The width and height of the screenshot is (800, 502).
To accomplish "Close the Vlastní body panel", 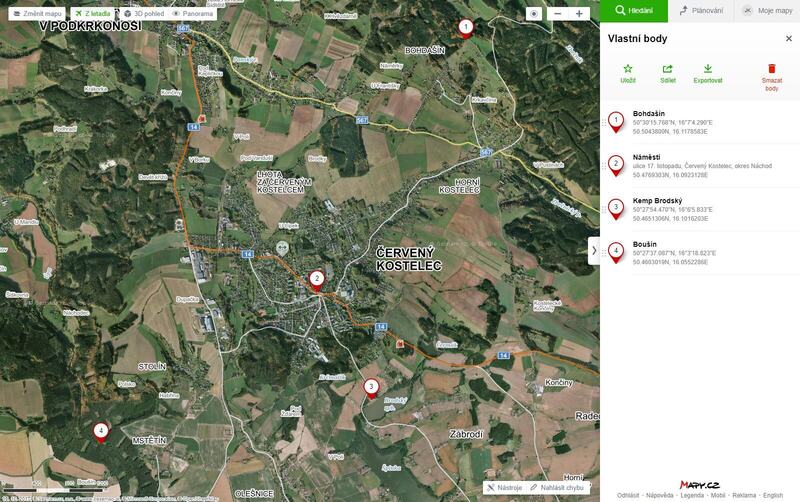I will [x=788, y=38].
